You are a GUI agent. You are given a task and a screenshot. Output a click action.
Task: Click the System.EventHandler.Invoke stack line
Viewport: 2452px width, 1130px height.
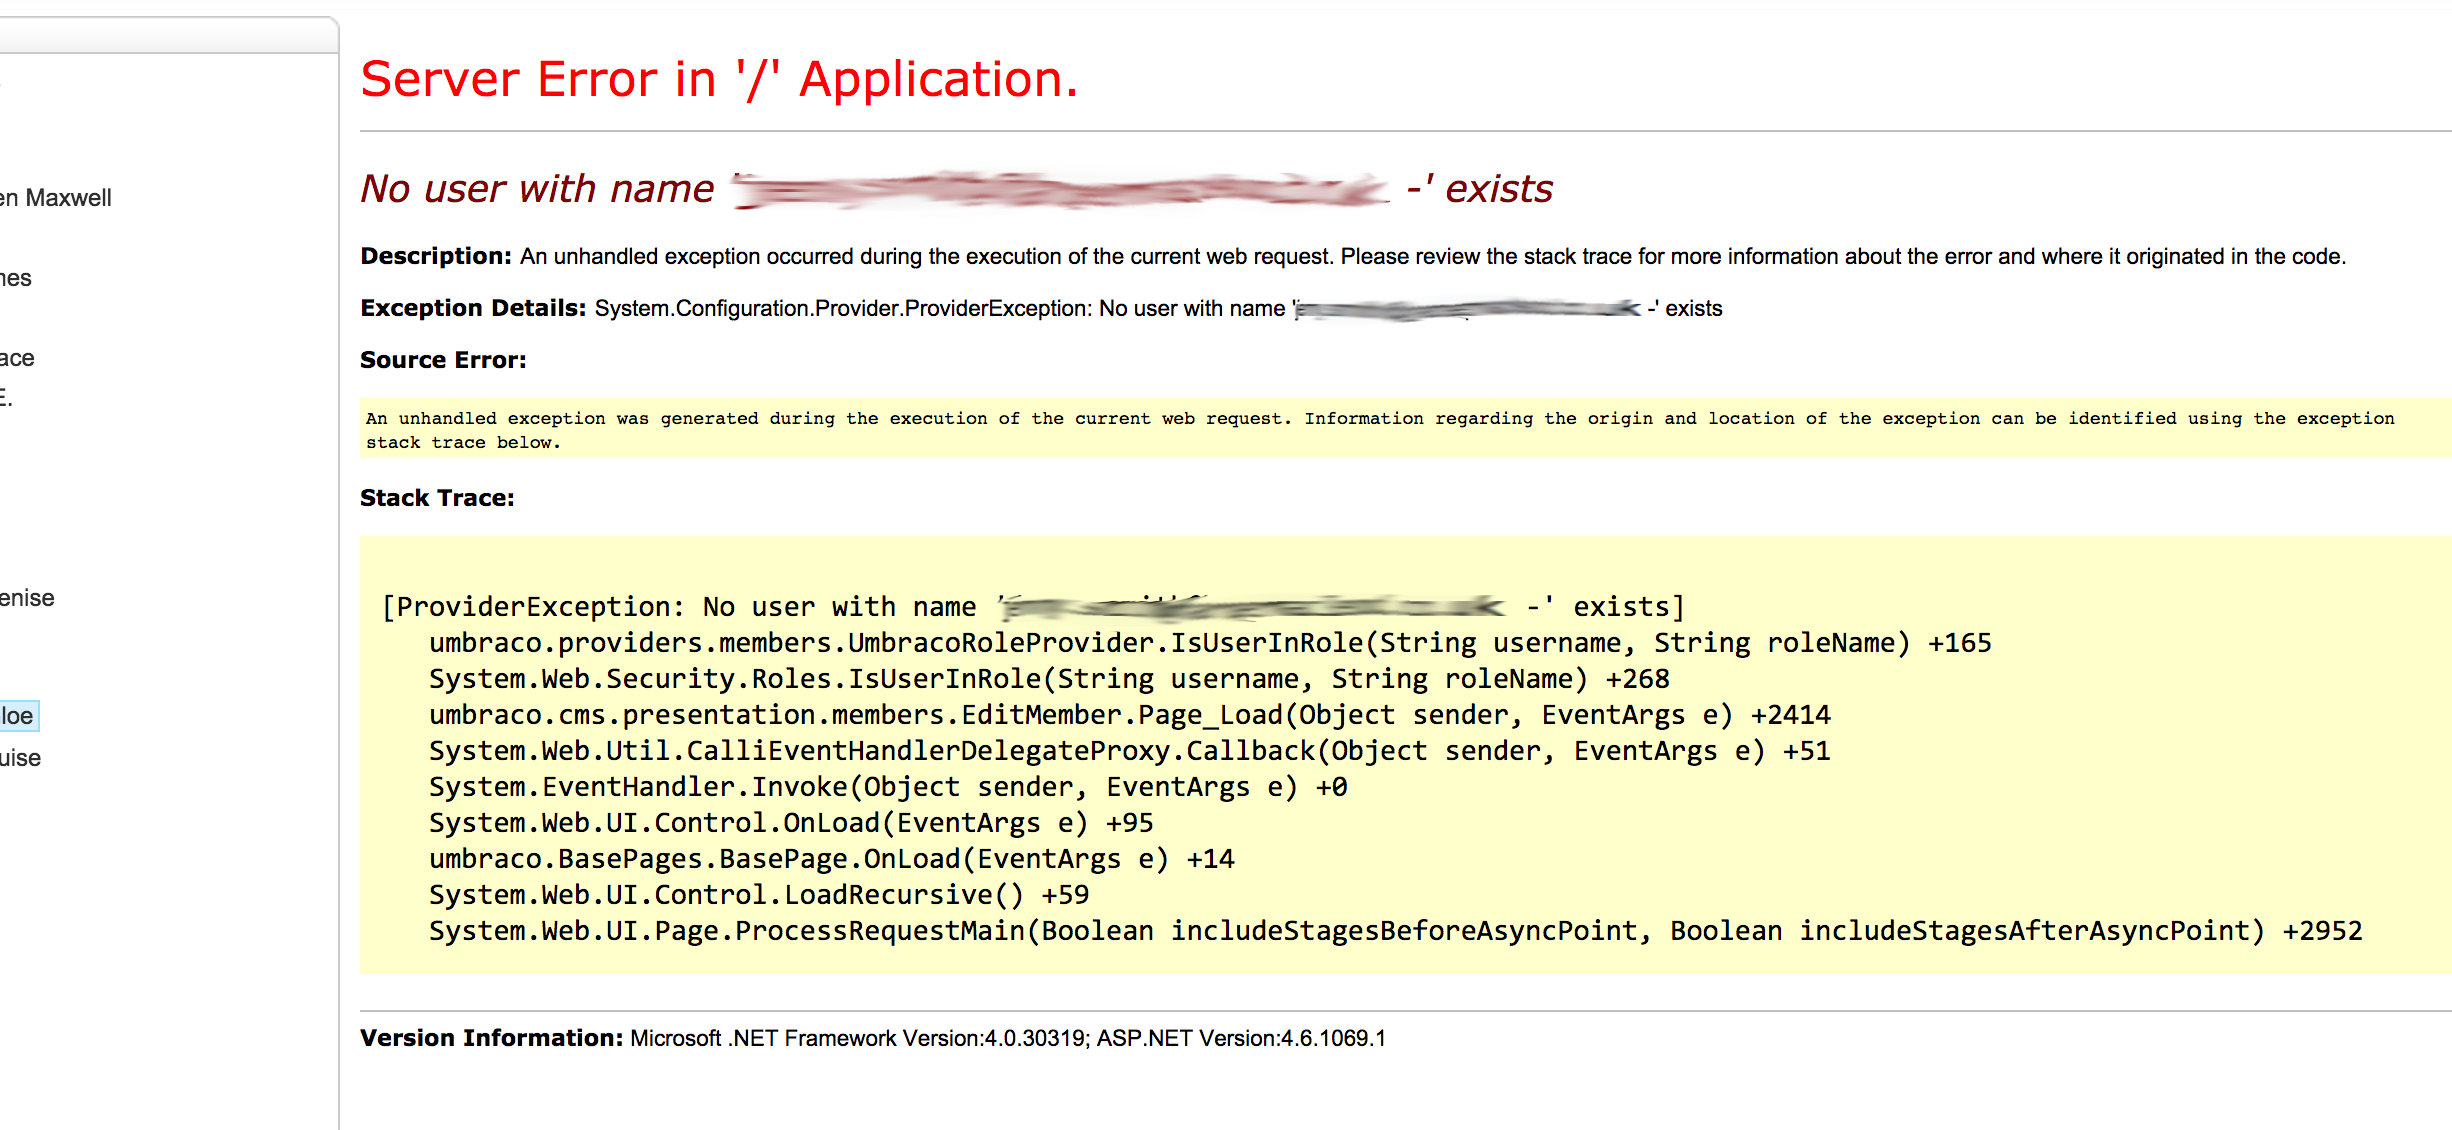pyautogui.click(x=888, y=787)
